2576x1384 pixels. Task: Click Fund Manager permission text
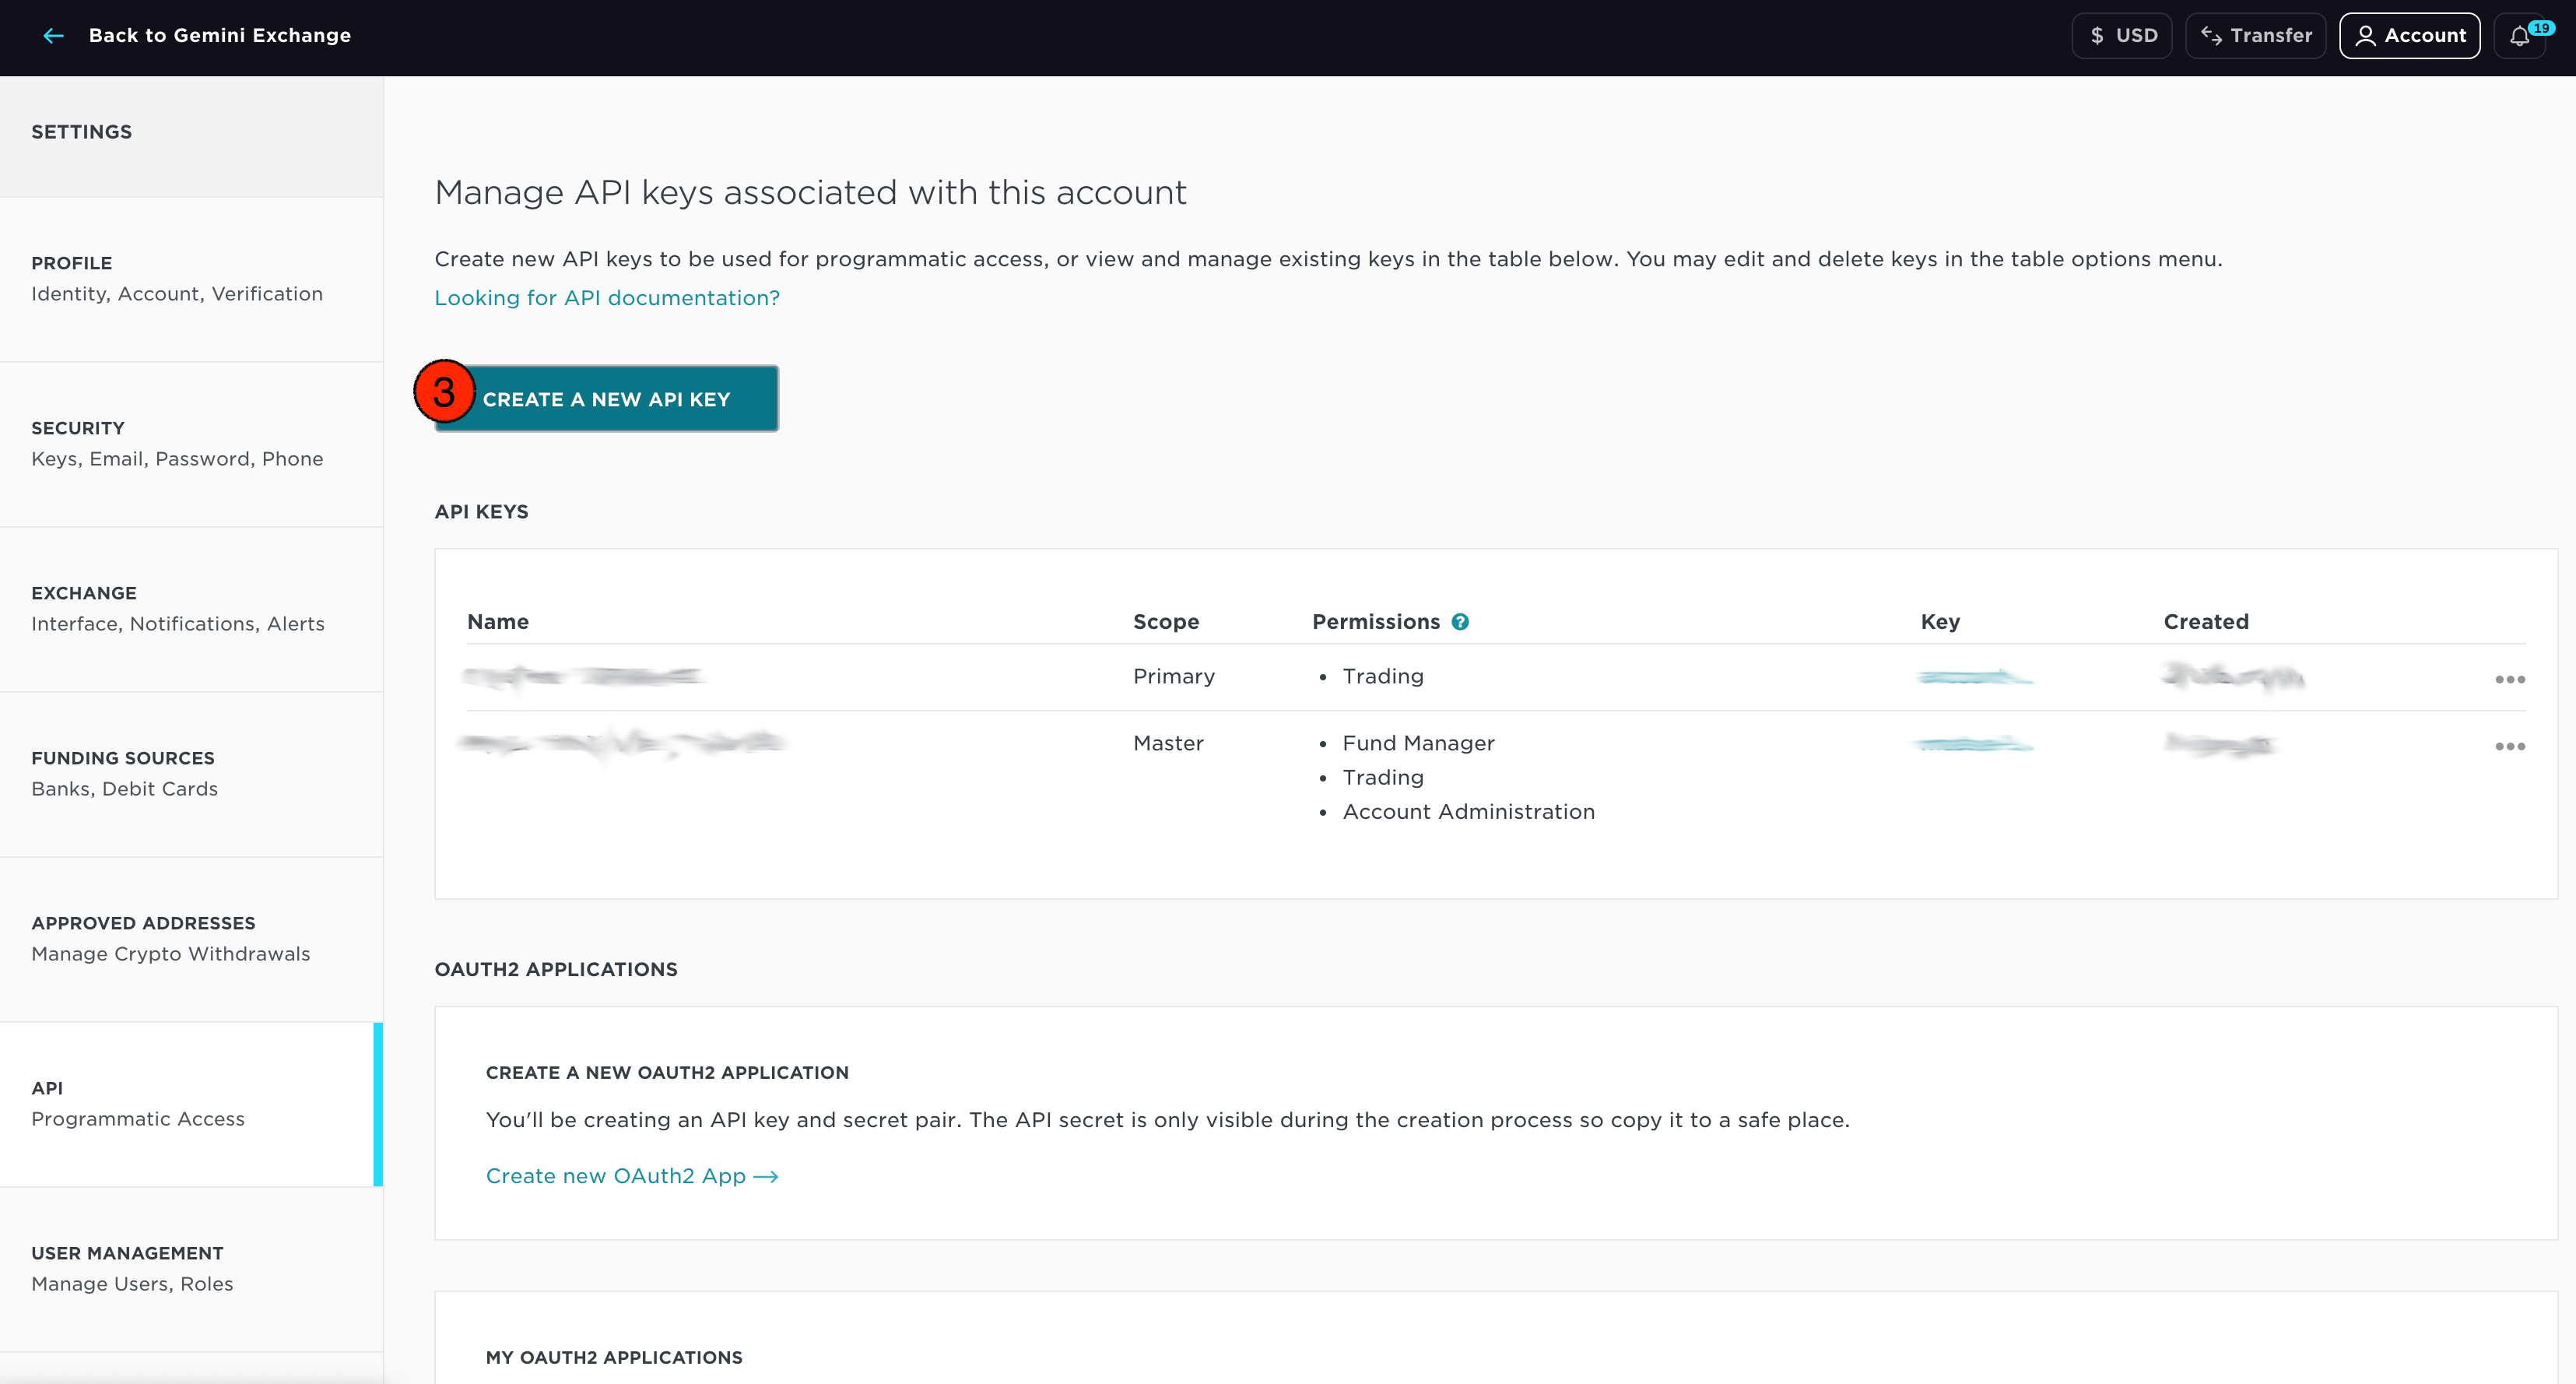(x=1418, y=744)
